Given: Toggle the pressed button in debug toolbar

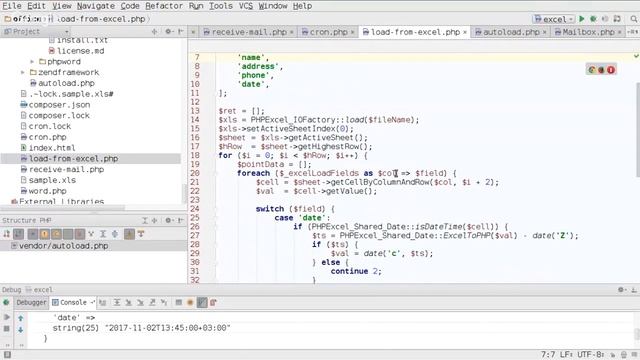Looking at the screenshot, I should coord(202,302).
